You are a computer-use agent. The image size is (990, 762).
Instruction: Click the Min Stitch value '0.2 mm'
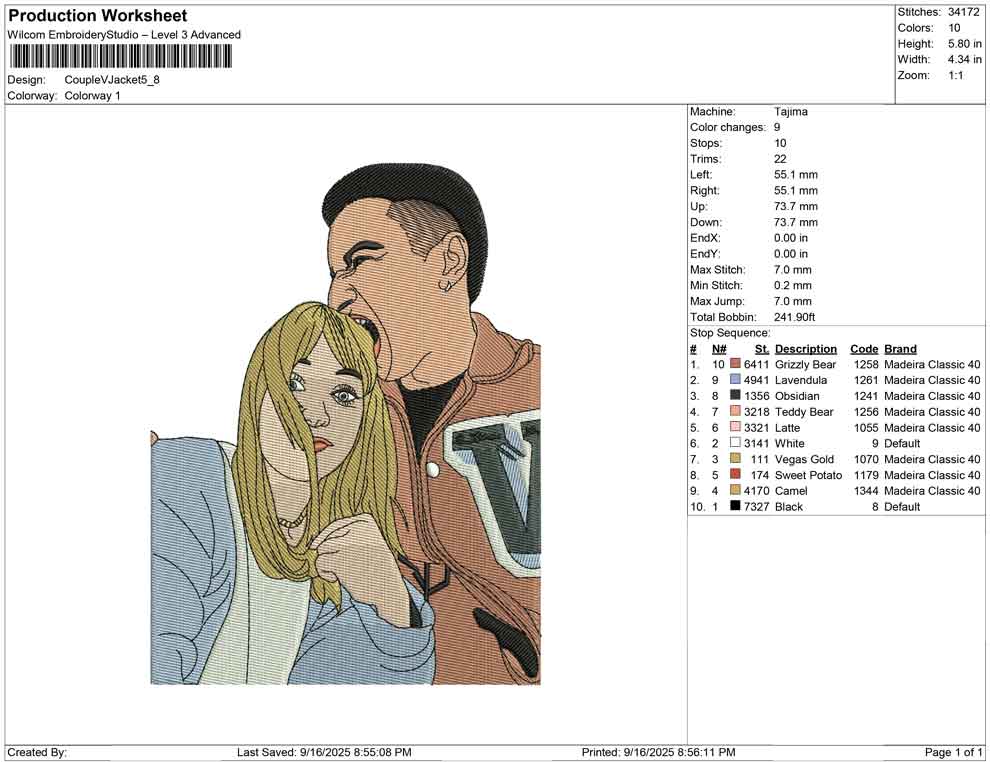pos(793,285)
